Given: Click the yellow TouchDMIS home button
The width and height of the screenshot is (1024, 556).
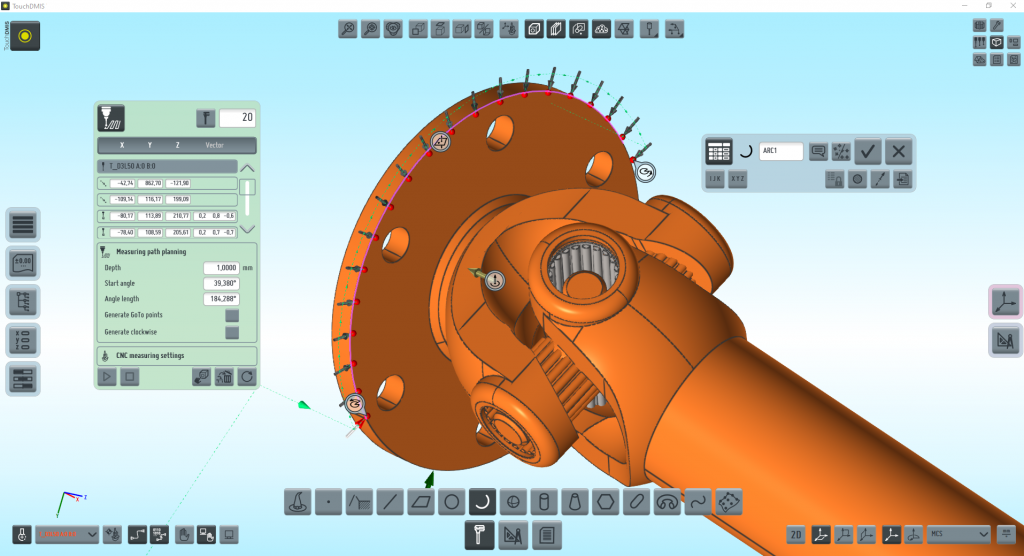Looking at the screenshot, I should pyautogui.click(x=25, y=36).
